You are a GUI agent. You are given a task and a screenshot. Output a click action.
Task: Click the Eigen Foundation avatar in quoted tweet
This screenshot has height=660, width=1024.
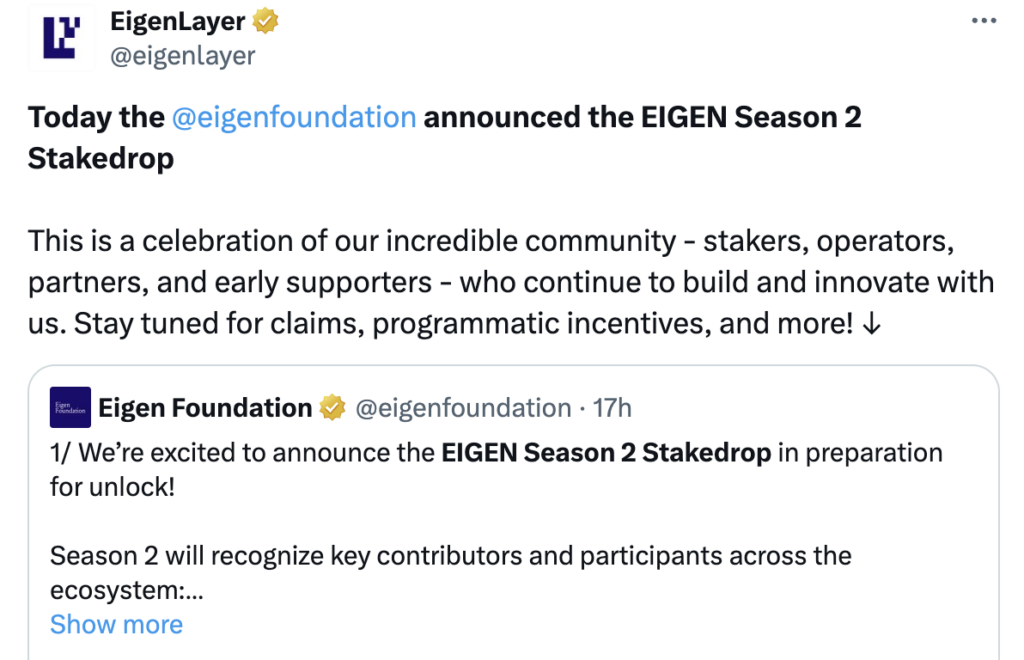71,407
